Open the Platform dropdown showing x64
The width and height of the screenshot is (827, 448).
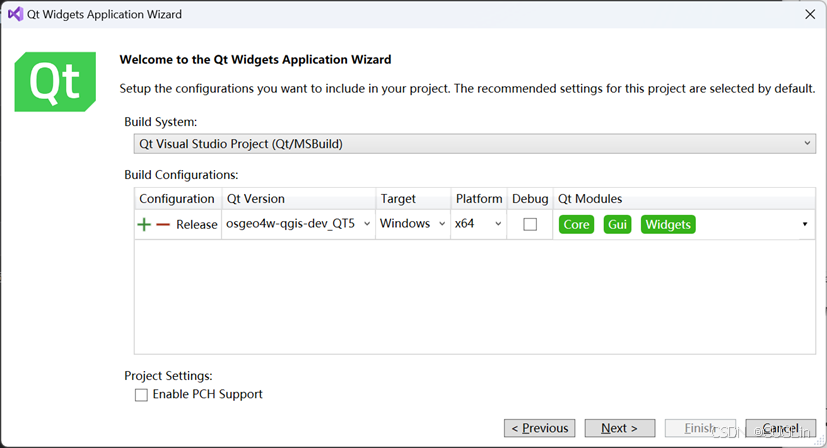478,224
